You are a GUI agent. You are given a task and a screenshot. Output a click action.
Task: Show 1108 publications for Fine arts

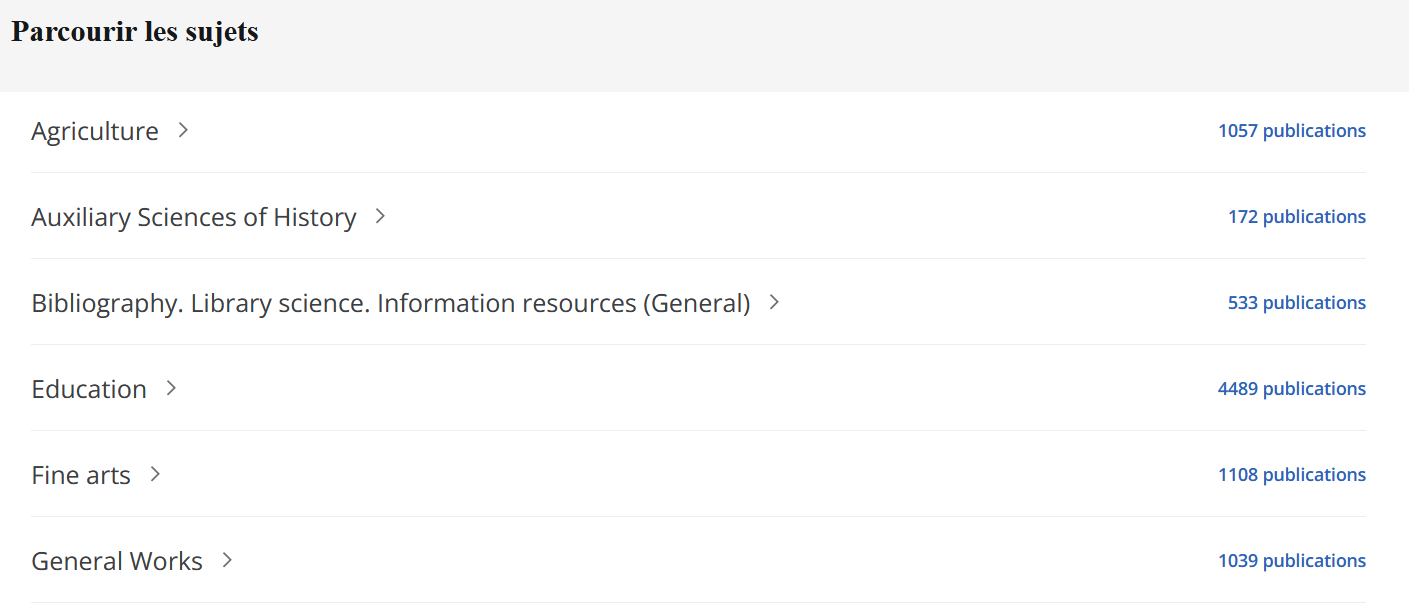(1291, 475)
